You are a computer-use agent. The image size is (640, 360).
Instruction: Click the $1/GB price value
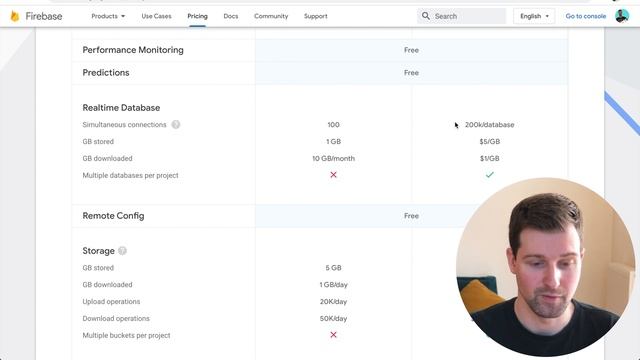(489, 158)
